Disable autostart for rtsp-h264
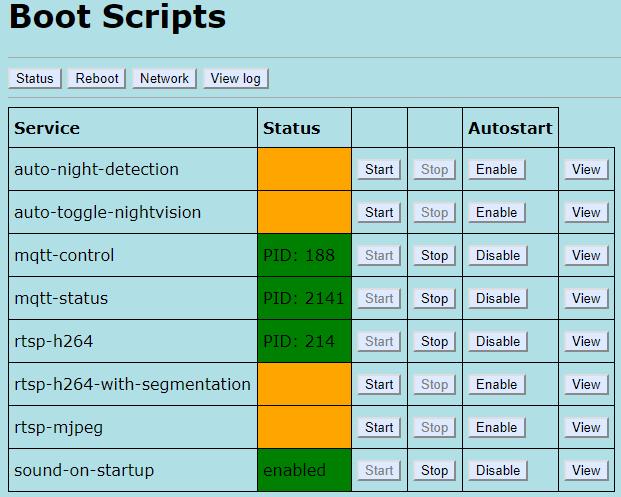Screen dimensions: 621x497 coord(497,341)
